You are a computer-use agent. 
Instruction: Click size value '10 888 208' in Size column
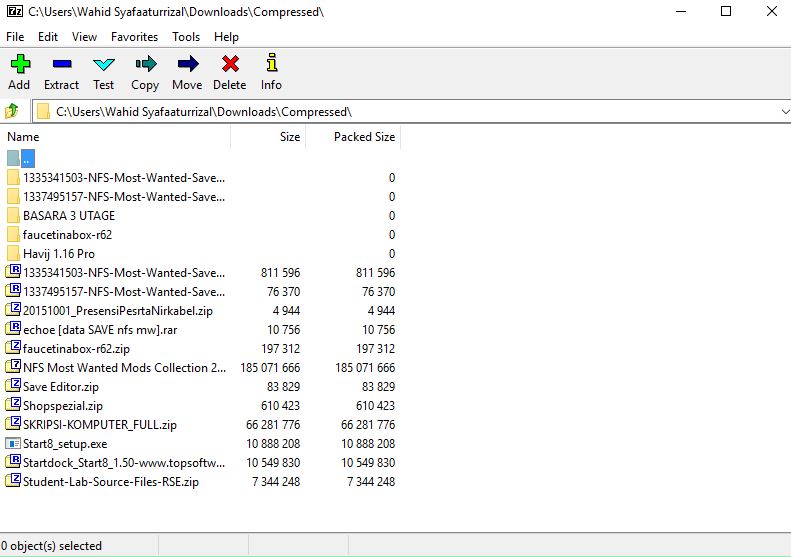273,444
